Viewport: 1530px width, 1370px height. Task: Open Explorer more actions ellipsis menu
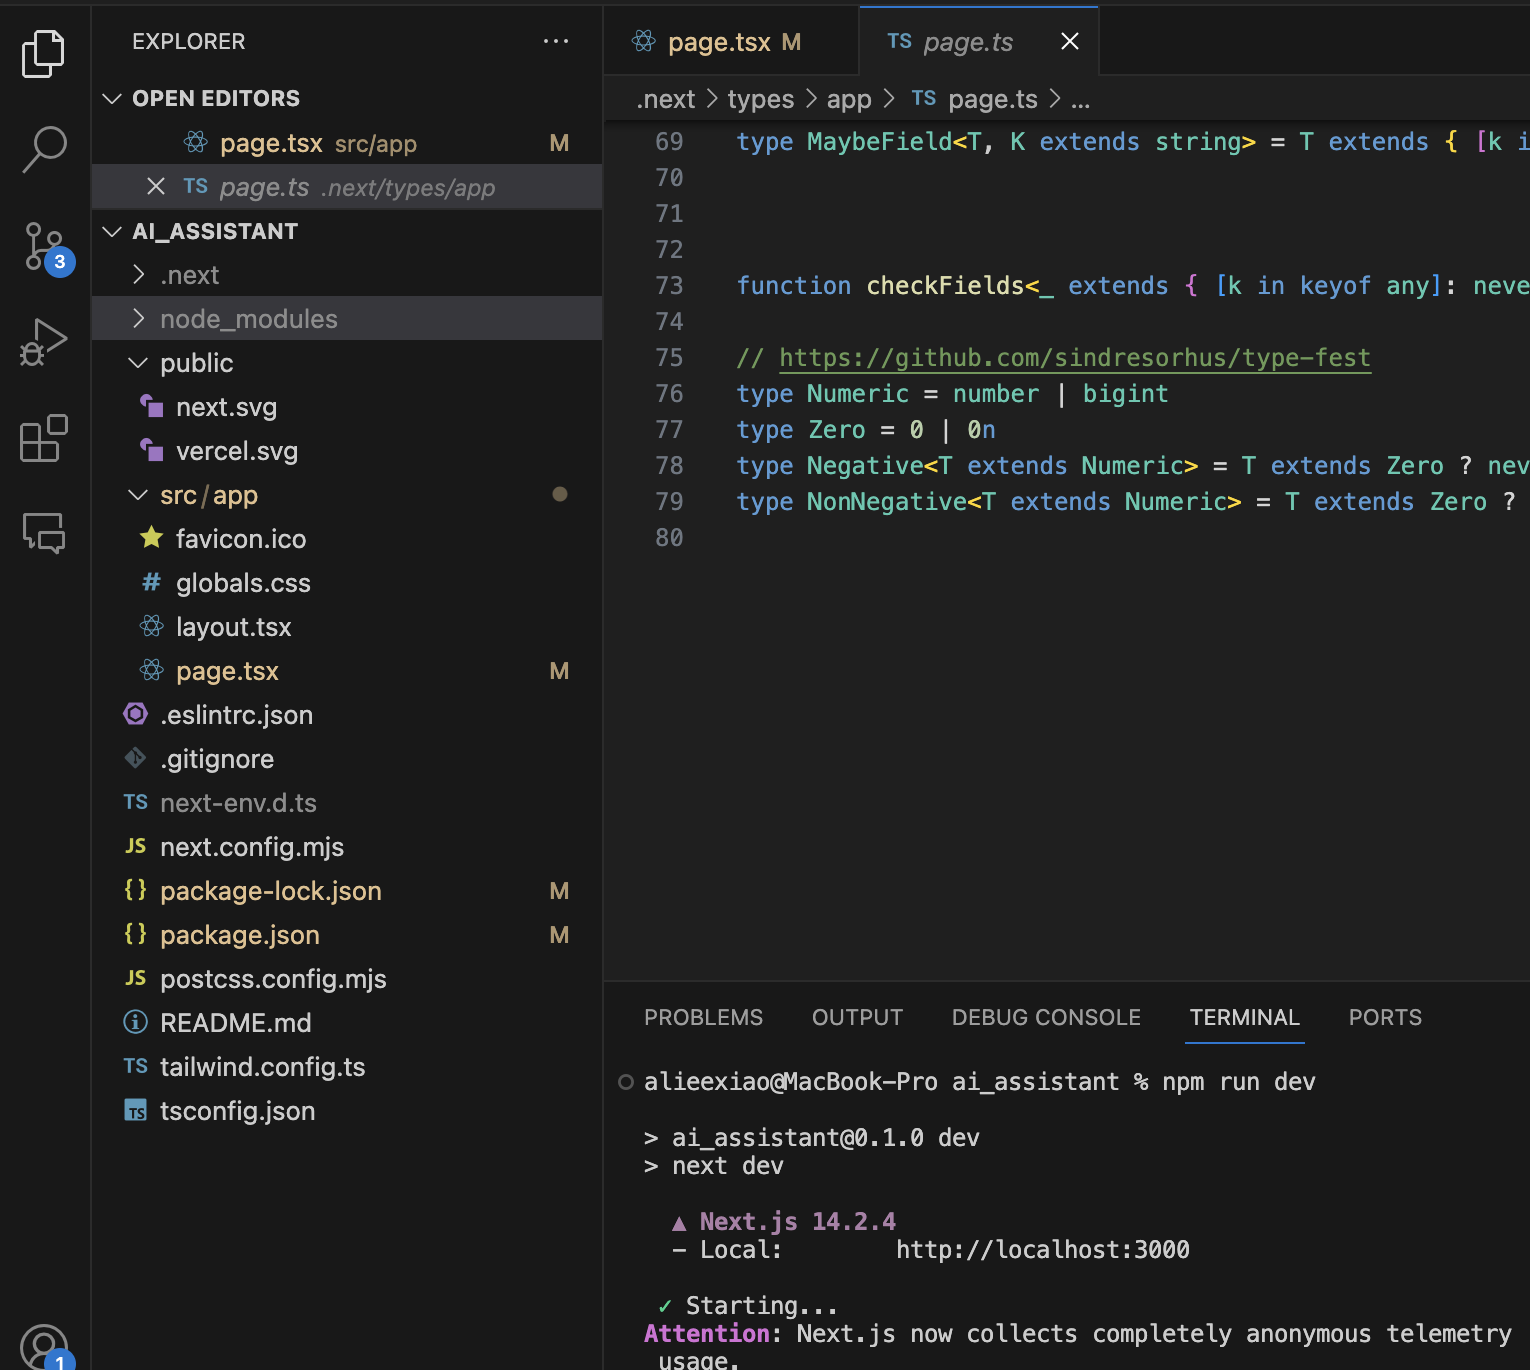tap(555, 41)
